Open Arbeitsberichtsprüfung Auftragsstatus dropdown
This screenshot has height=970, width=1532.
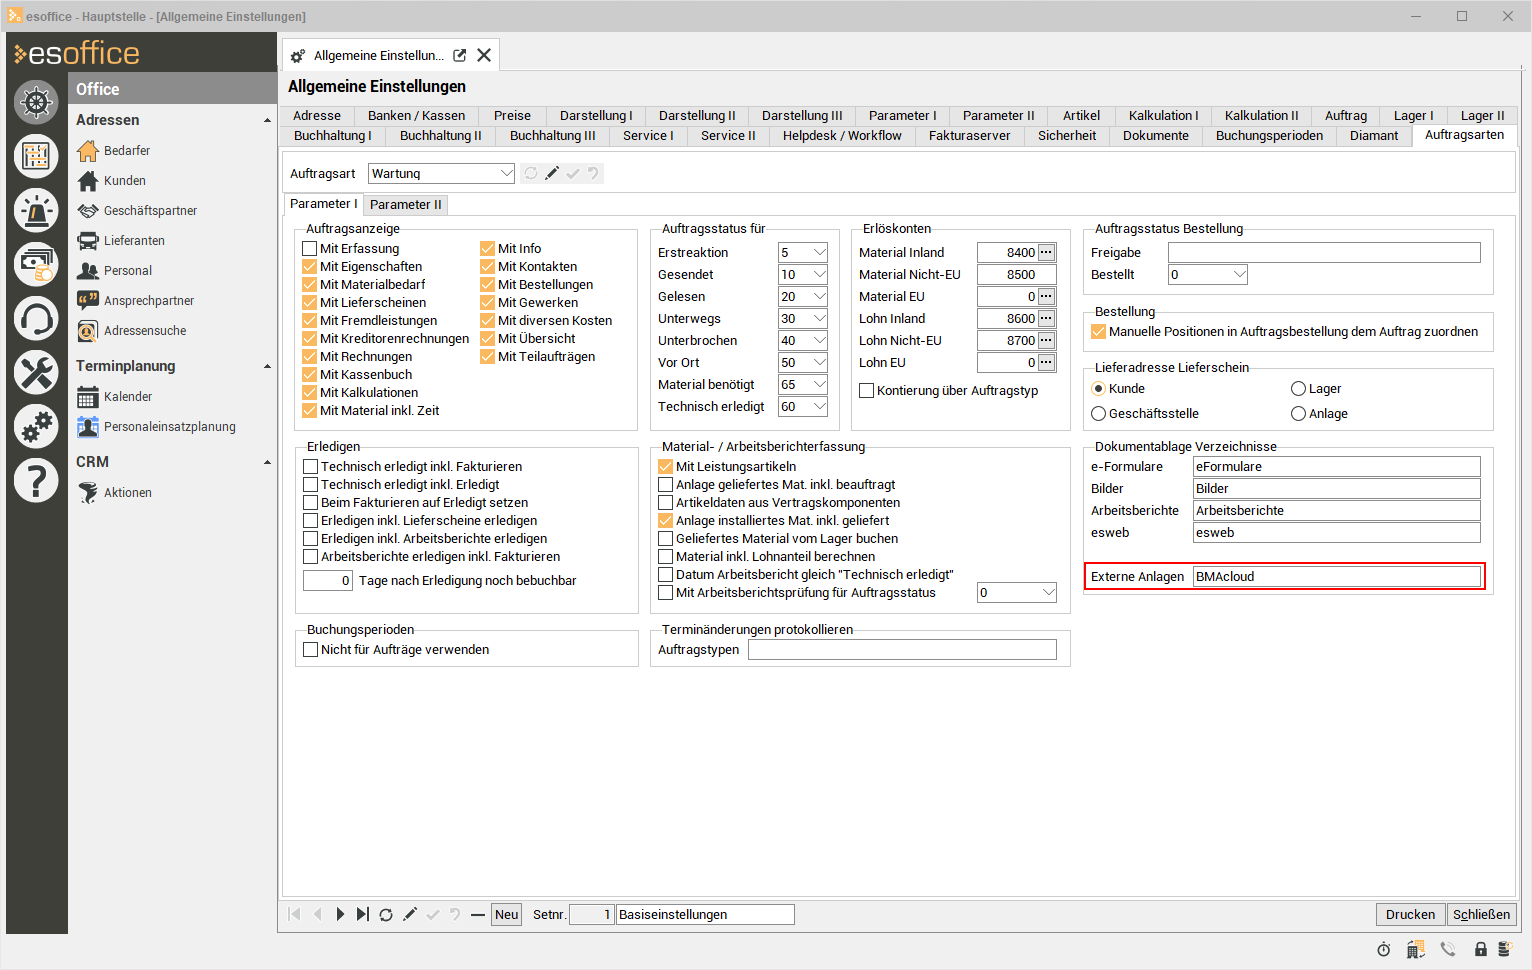(x=1049, y=593)
